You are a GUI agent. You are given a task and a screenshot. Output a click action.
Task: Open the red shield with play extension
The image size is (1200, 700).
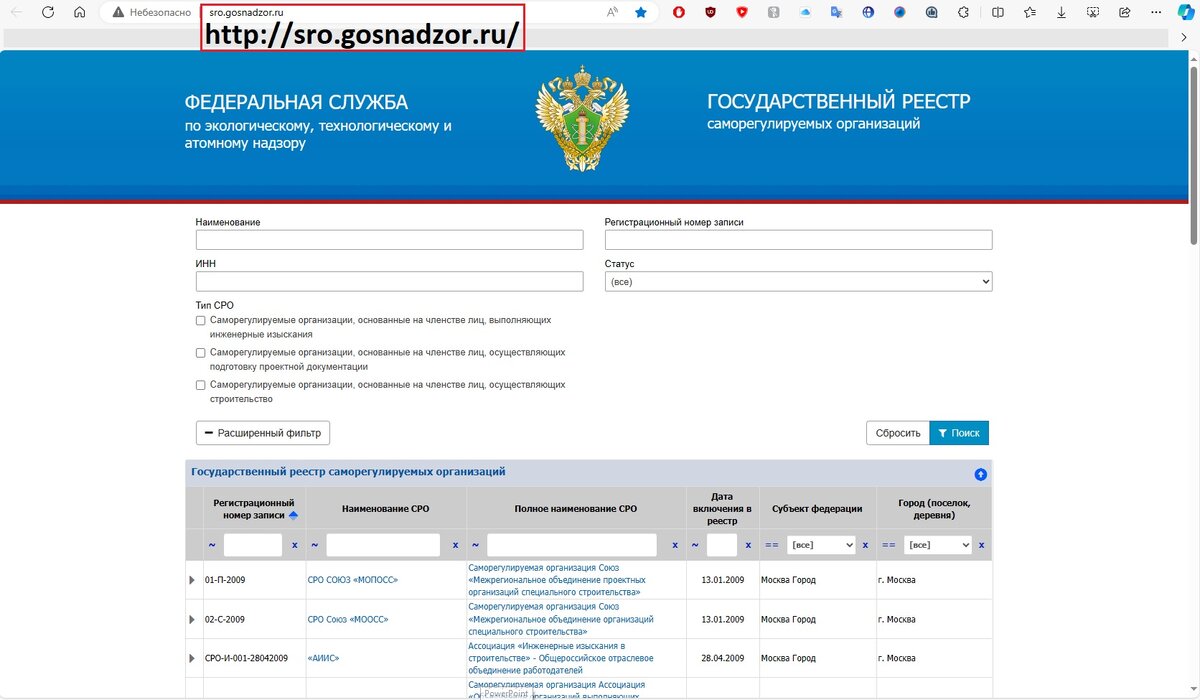pos(742,13)
